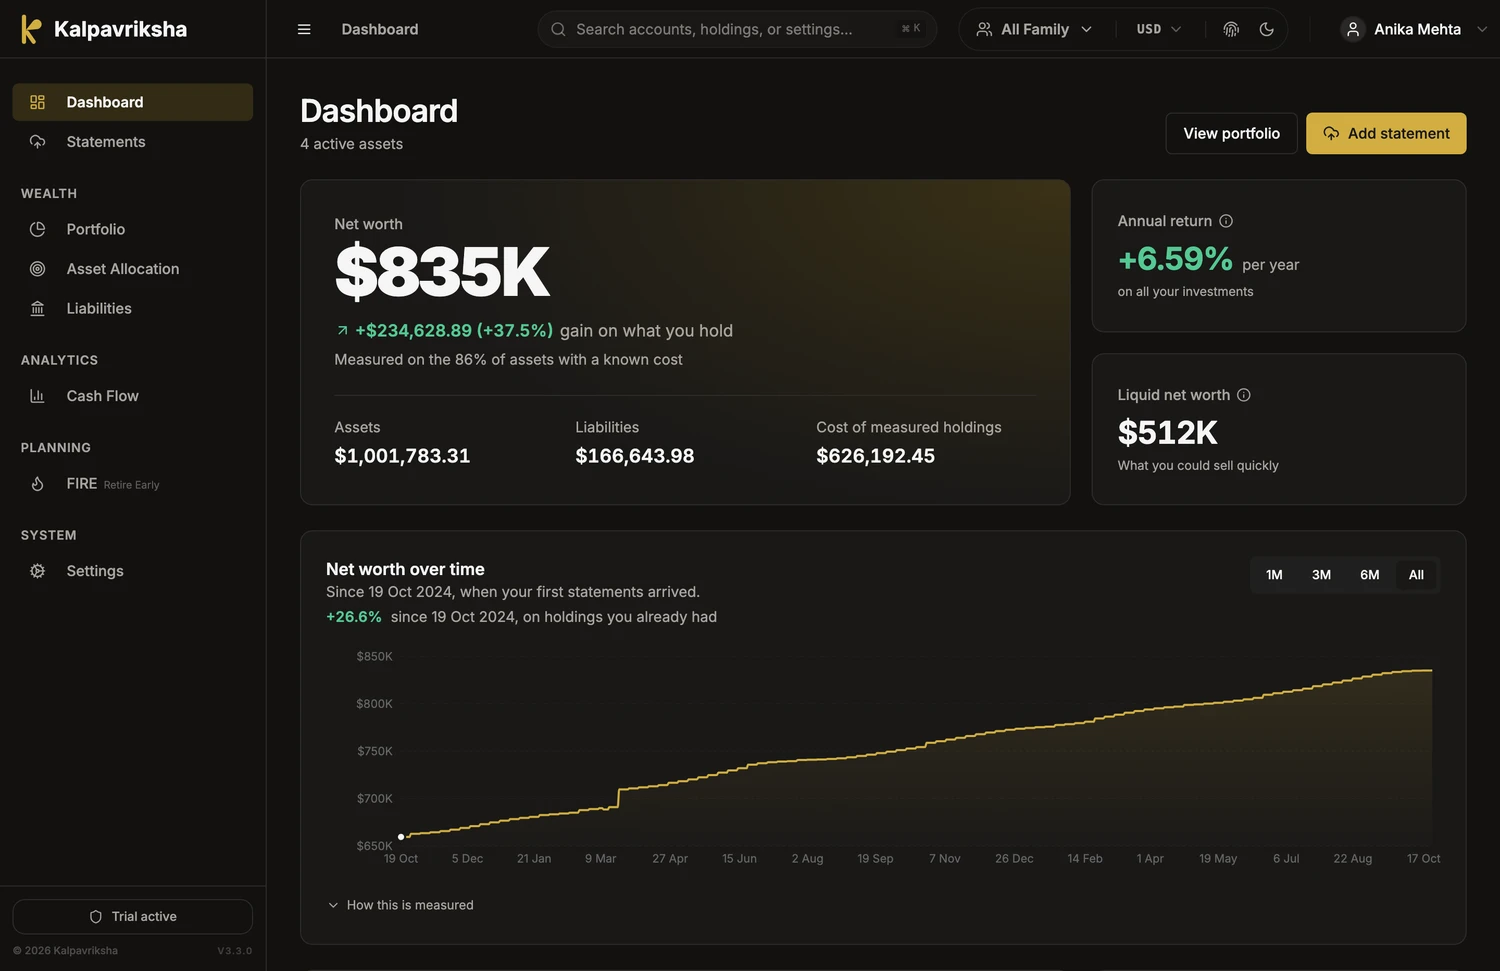Click the V3.3.0 version label
This screenshot has width=1500, height=971.
point(235,951)
